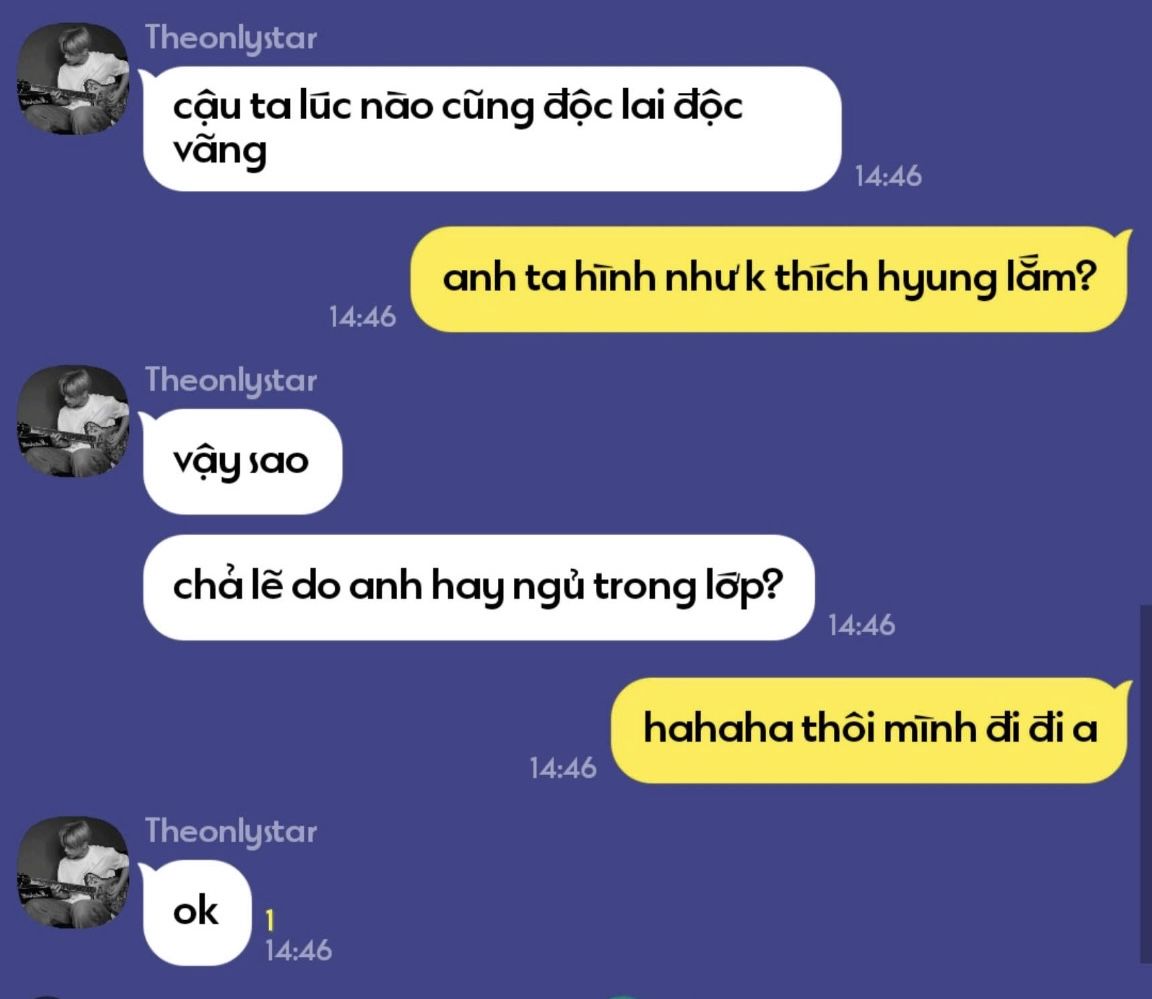Tap Theonlystar's avatar next to 'vậy sao'
The width and height of the screenshot is (1152, 999).
[x=73, y=421]
